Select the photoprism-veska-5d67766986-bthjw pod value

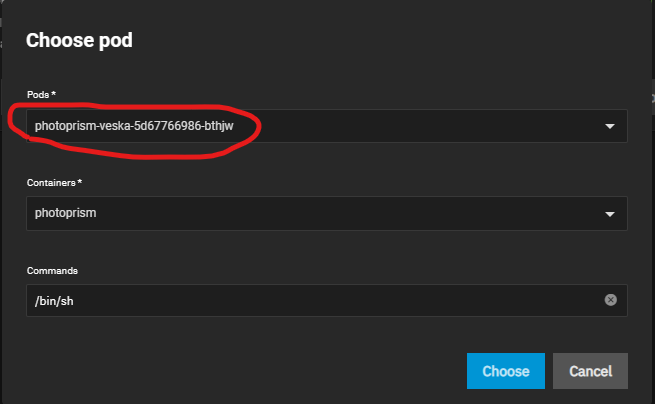coord(134,126)
